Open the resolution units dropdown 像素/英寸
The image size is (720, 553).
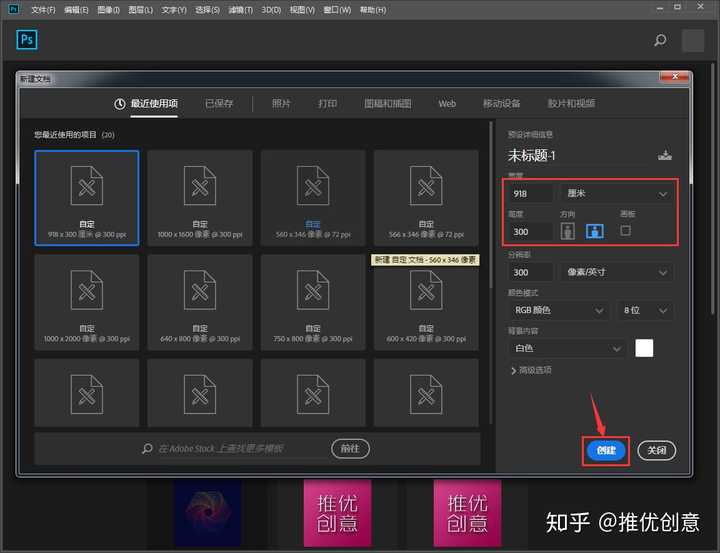coord(617,272)
